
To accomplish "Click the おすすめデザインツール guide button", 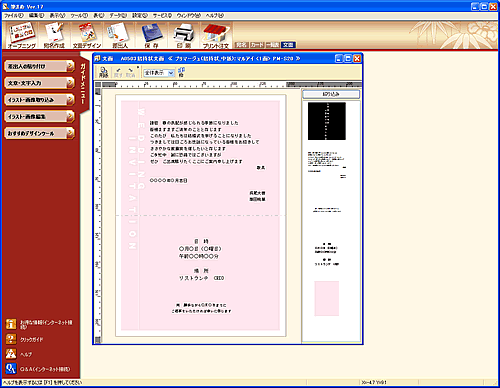I will 39,133.
